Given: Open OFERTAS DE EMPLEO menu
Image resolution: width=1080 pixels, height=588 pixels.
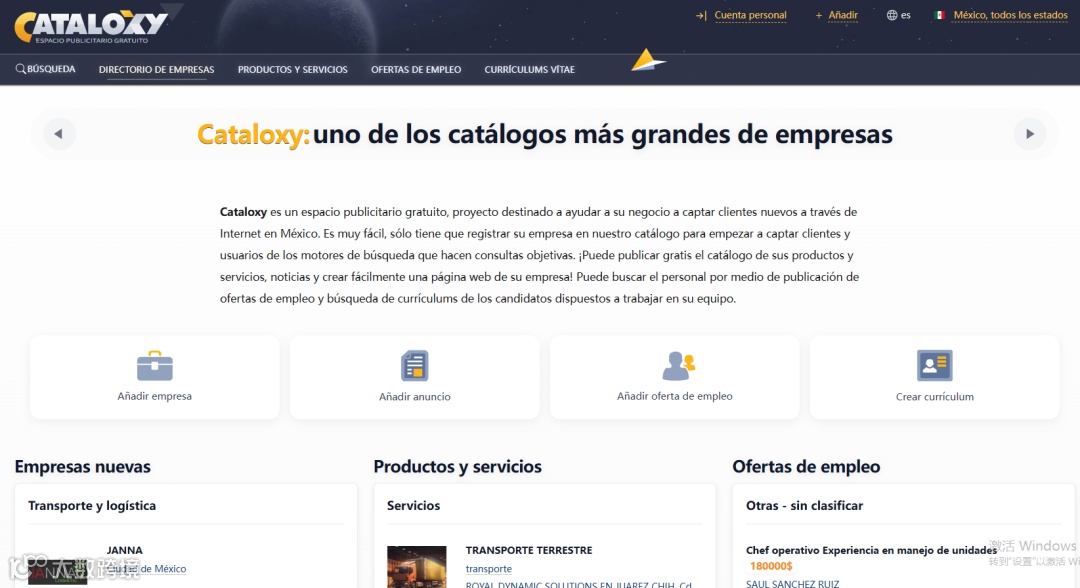Looking at the screenshot, I should 416,70.
